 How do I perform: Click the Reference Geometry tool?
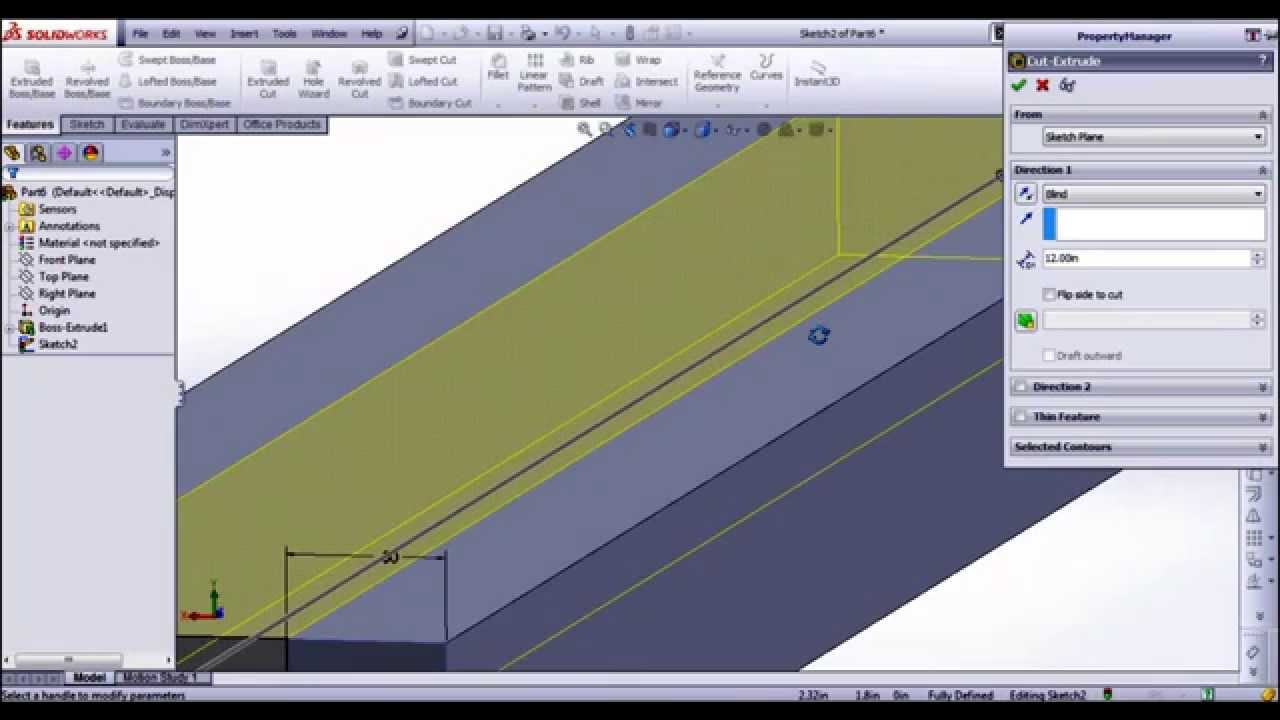[x=717, y=73]
